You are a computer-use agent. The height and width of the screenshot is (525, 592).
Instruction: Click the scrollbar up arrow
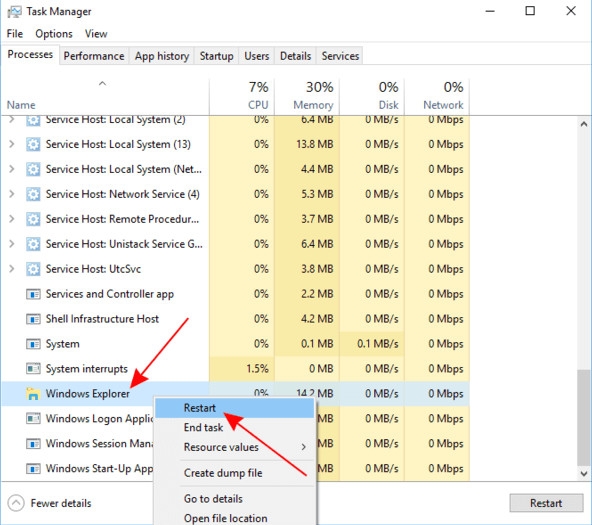(x=584, y=124)
